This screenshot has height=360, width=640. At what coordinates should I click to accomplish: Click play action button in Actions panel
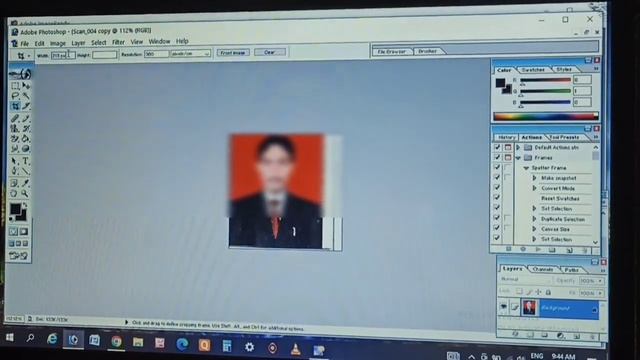pos(538,249)
